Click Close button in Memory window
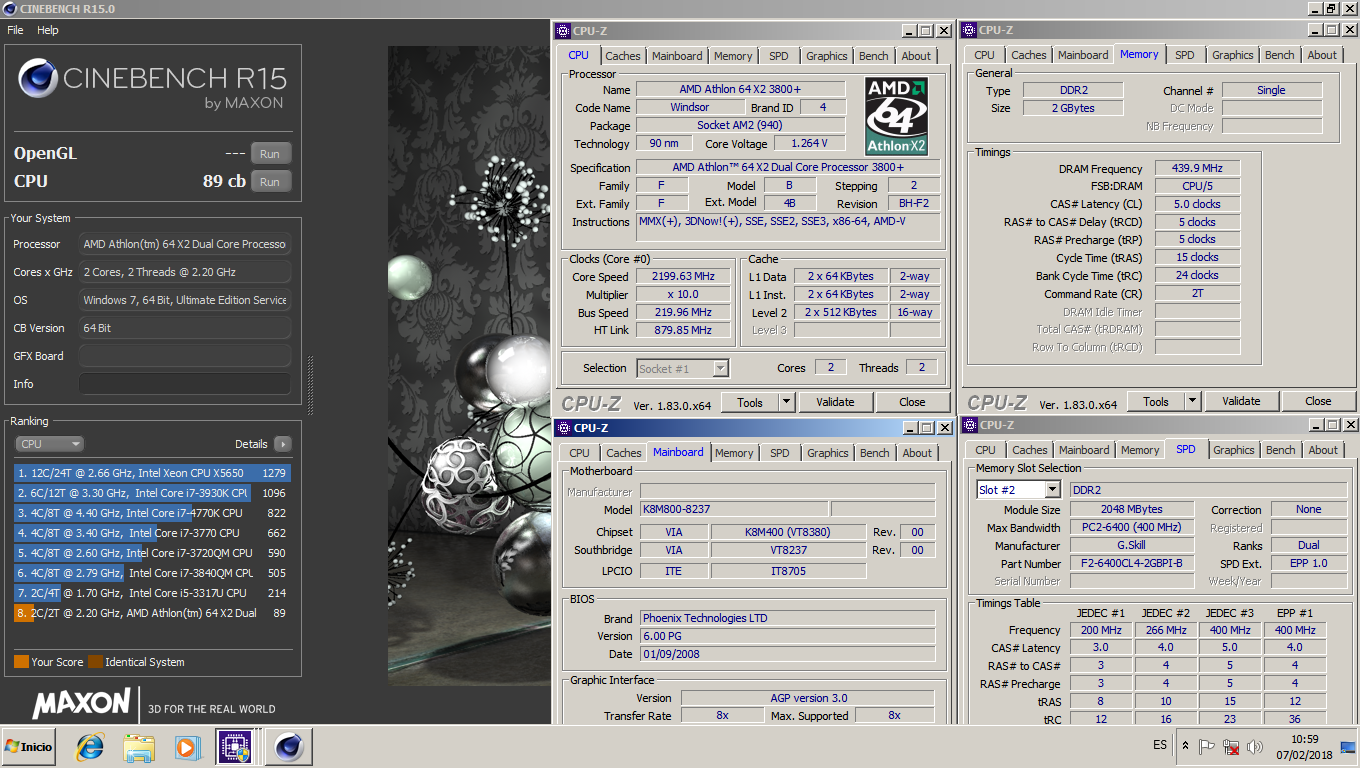The height and width of the screenshot is (768, 1360). click(x=1318, y=401)
